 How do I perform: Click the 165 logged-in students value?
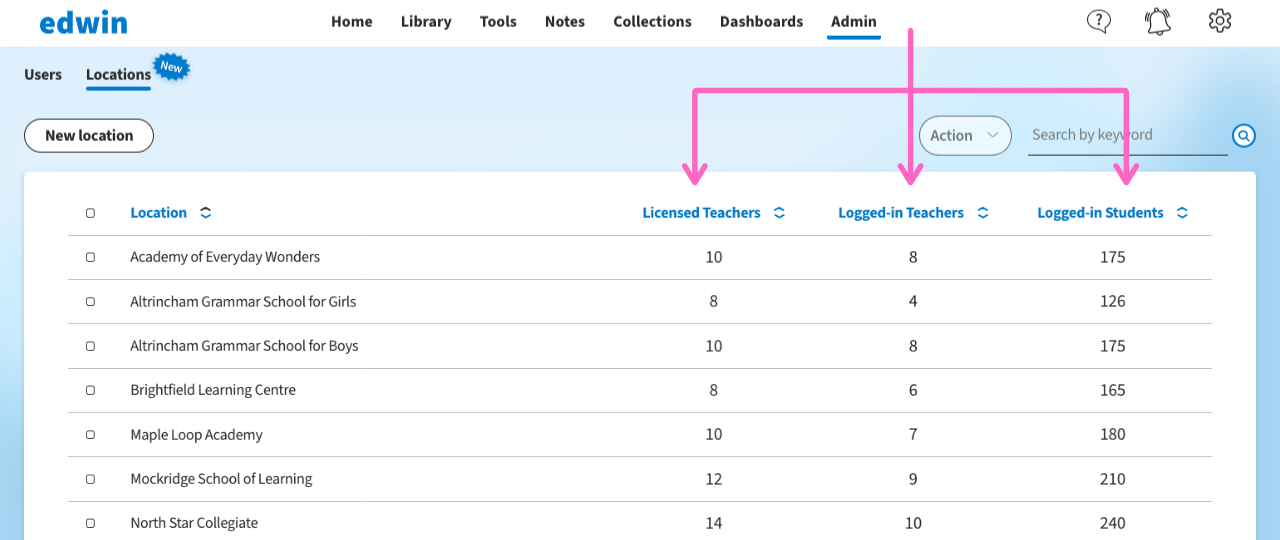coord(1112,390)
